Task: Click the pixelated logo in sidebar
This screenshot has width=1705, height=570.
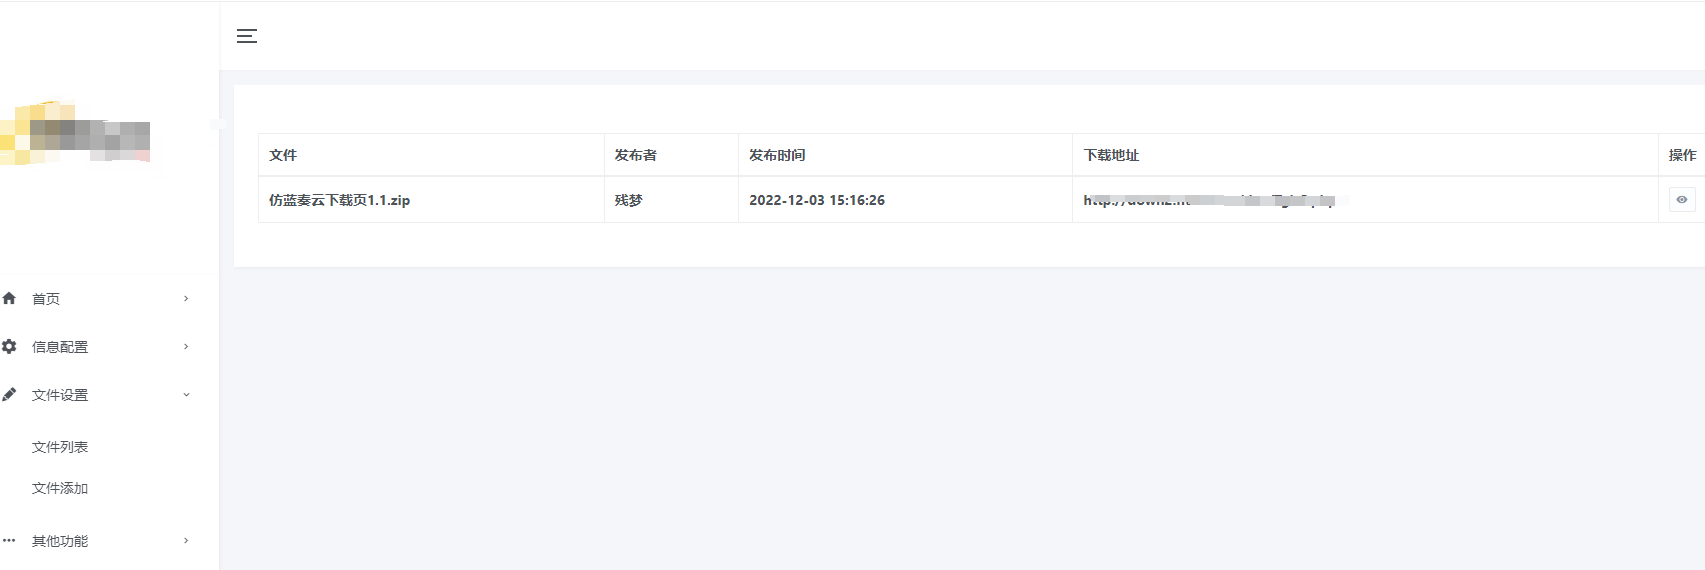Action: [78, 135]
